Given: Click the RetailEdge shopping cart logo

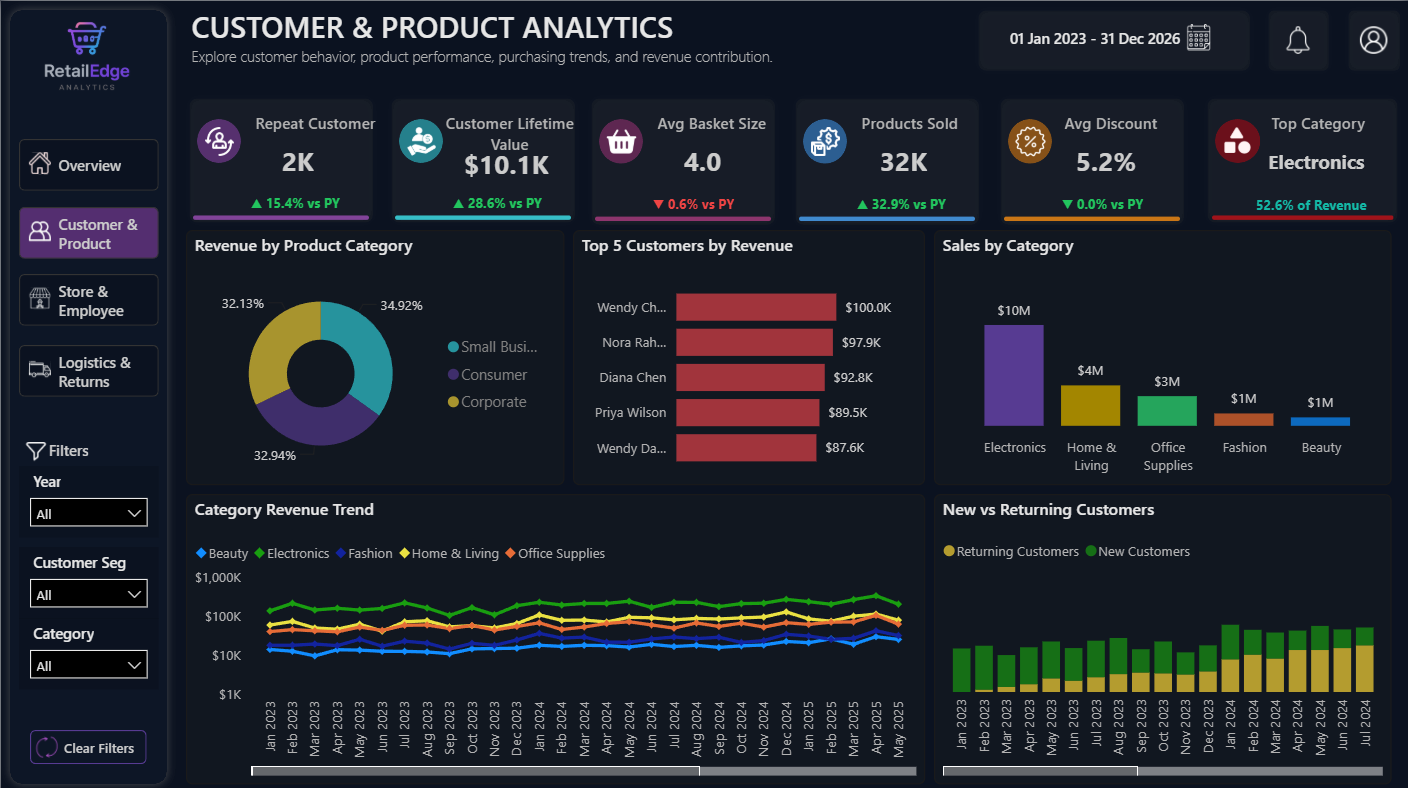Looking at the screenshot, I should [86, 39].
